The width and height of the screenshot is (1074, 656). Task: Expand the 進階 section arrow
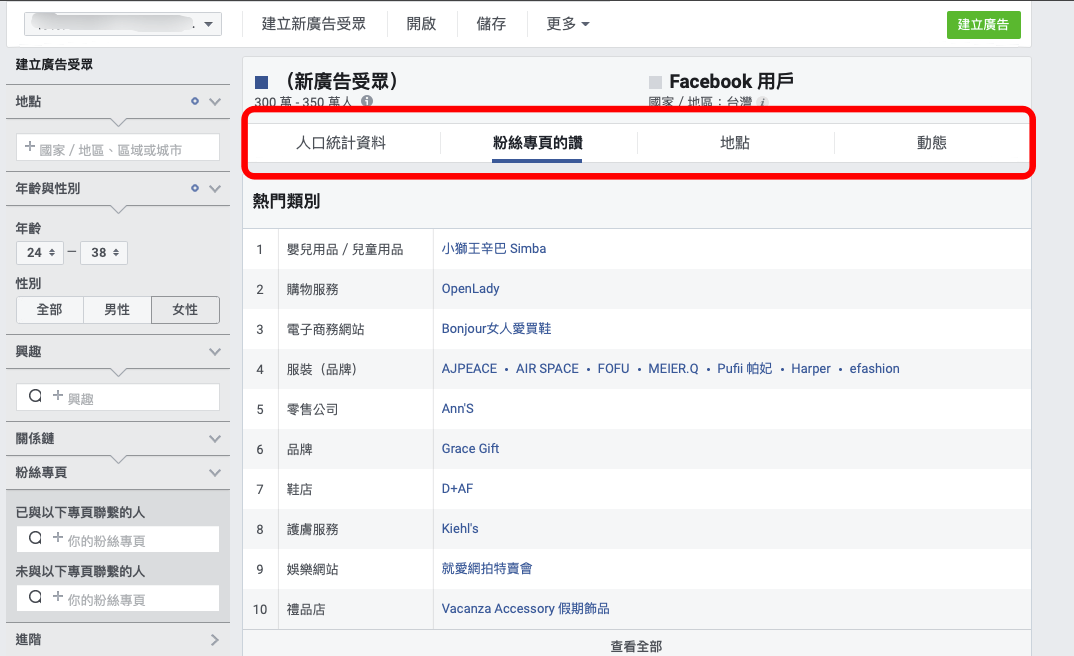pyautogui.click(x=215, y=640)
